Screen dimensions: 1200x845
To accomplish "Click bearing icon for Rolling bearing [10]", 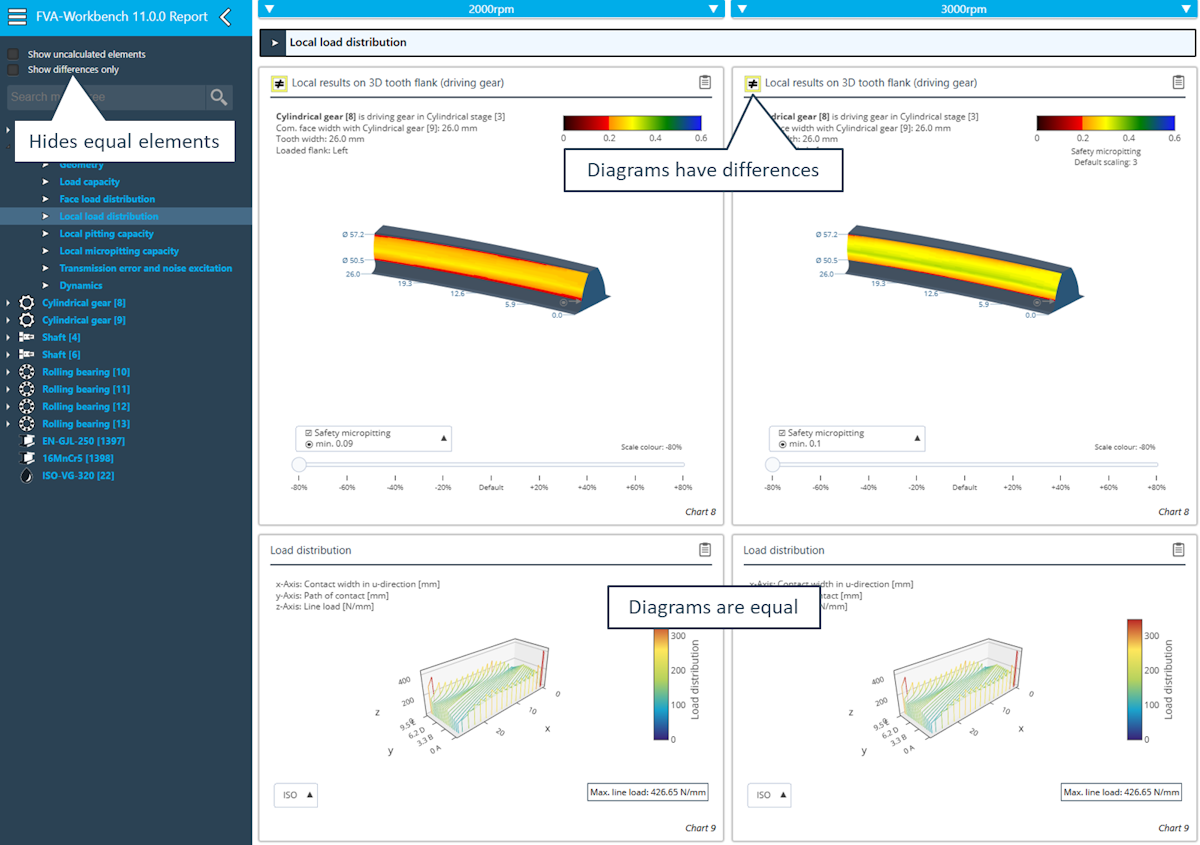I will pyautogui.click(x=26, y=372).
